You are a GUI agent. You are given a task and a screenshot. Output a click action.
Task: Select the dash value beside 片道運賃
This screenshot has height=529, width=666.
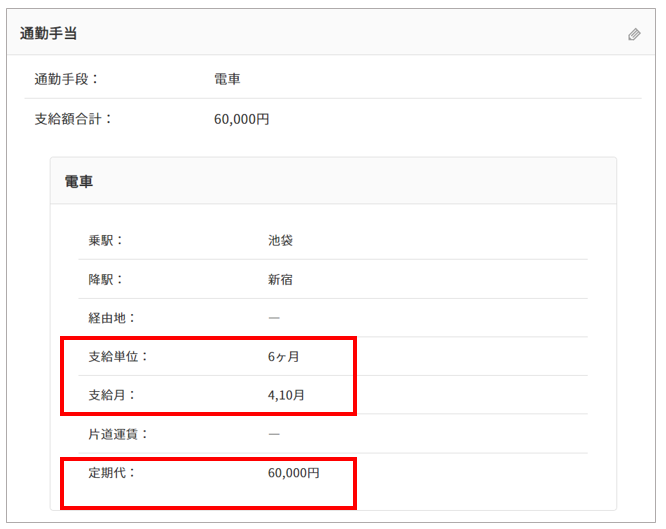click(274, 434)
